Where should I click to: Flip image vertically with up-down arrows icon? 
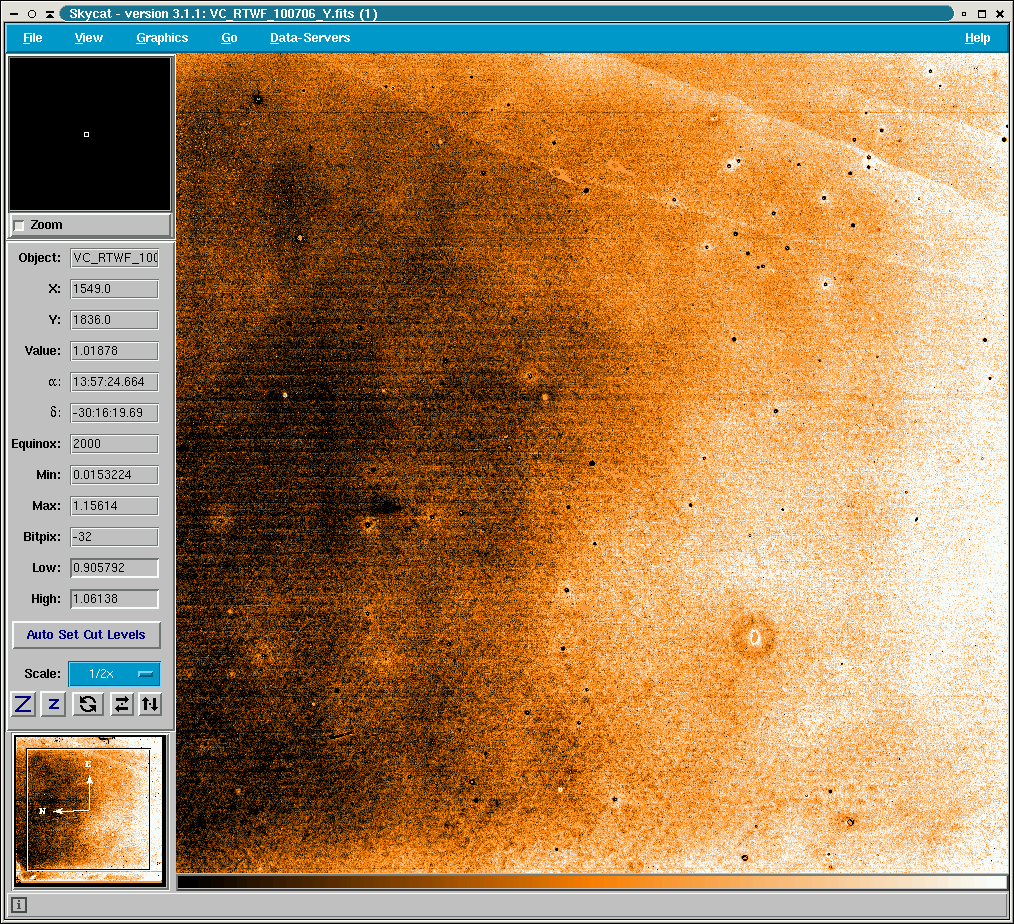(149, 704)
